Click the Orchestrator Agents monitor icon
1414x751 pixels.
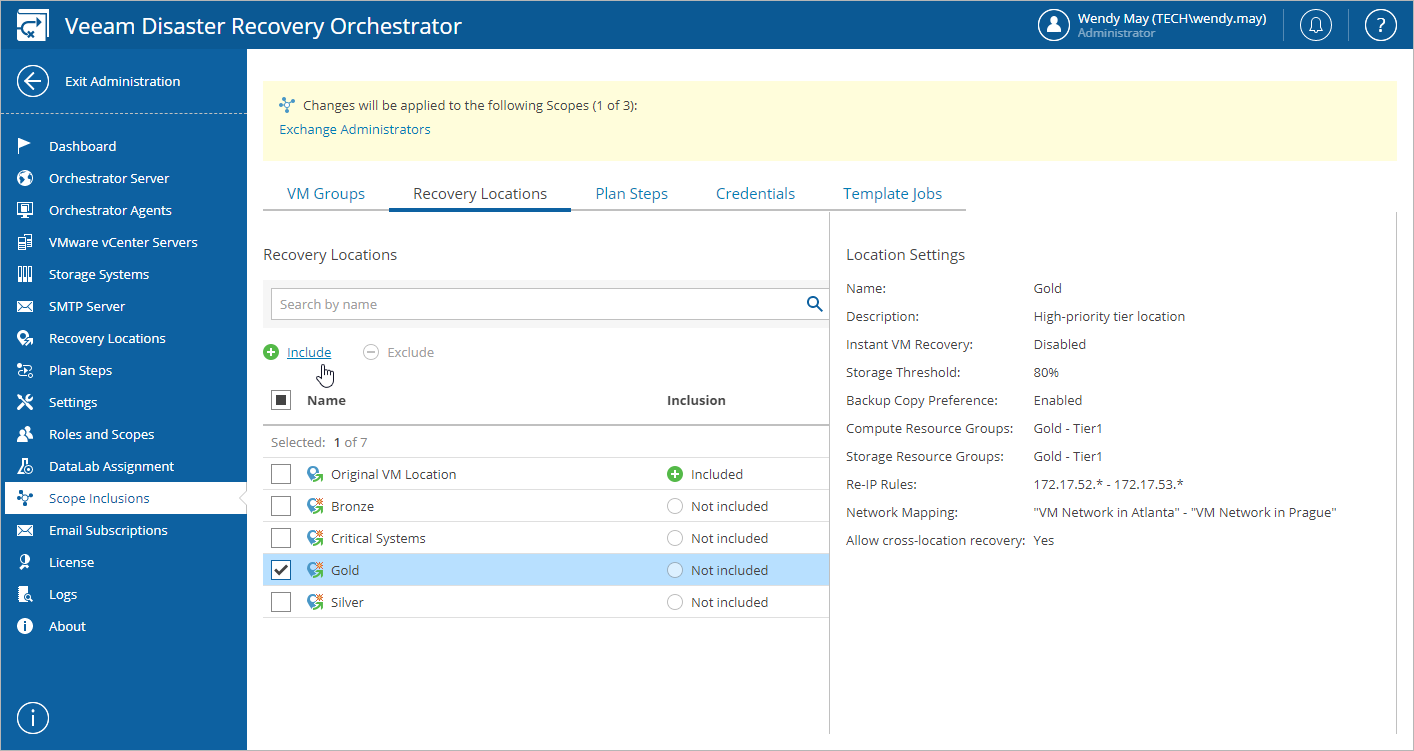pos(26,210)
